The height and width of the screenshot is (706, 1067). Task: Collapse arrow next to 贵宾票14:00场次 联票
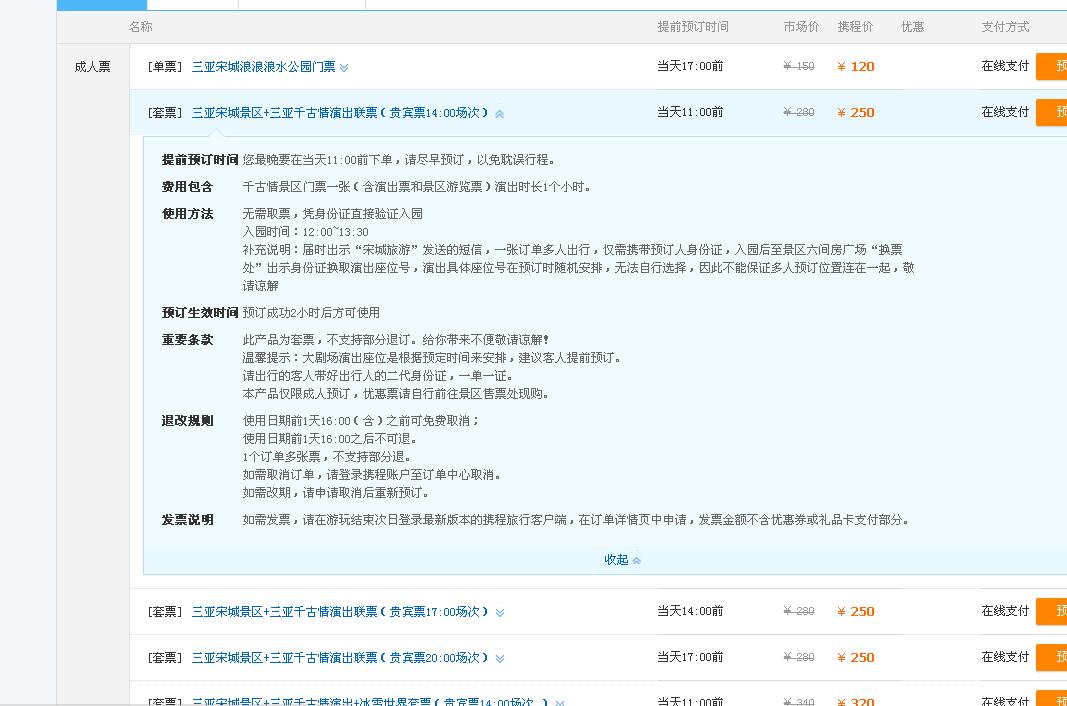tap(499, 114)
